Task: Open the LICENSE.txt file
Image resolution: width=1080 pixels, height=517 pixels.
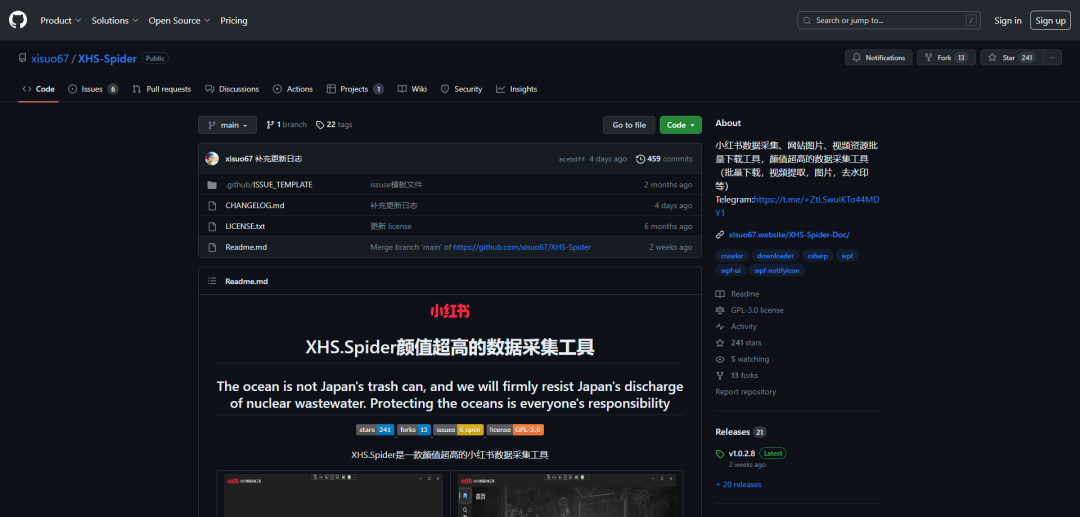Action: point(245,226)
